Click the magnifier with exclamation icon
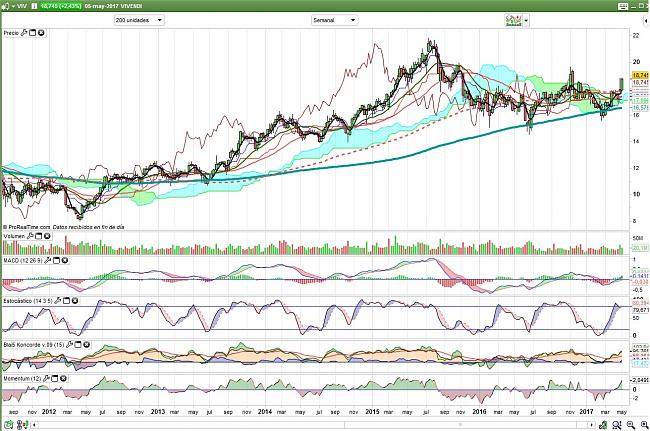The width and height of the screenshot is (650, 431). (617, 425)
